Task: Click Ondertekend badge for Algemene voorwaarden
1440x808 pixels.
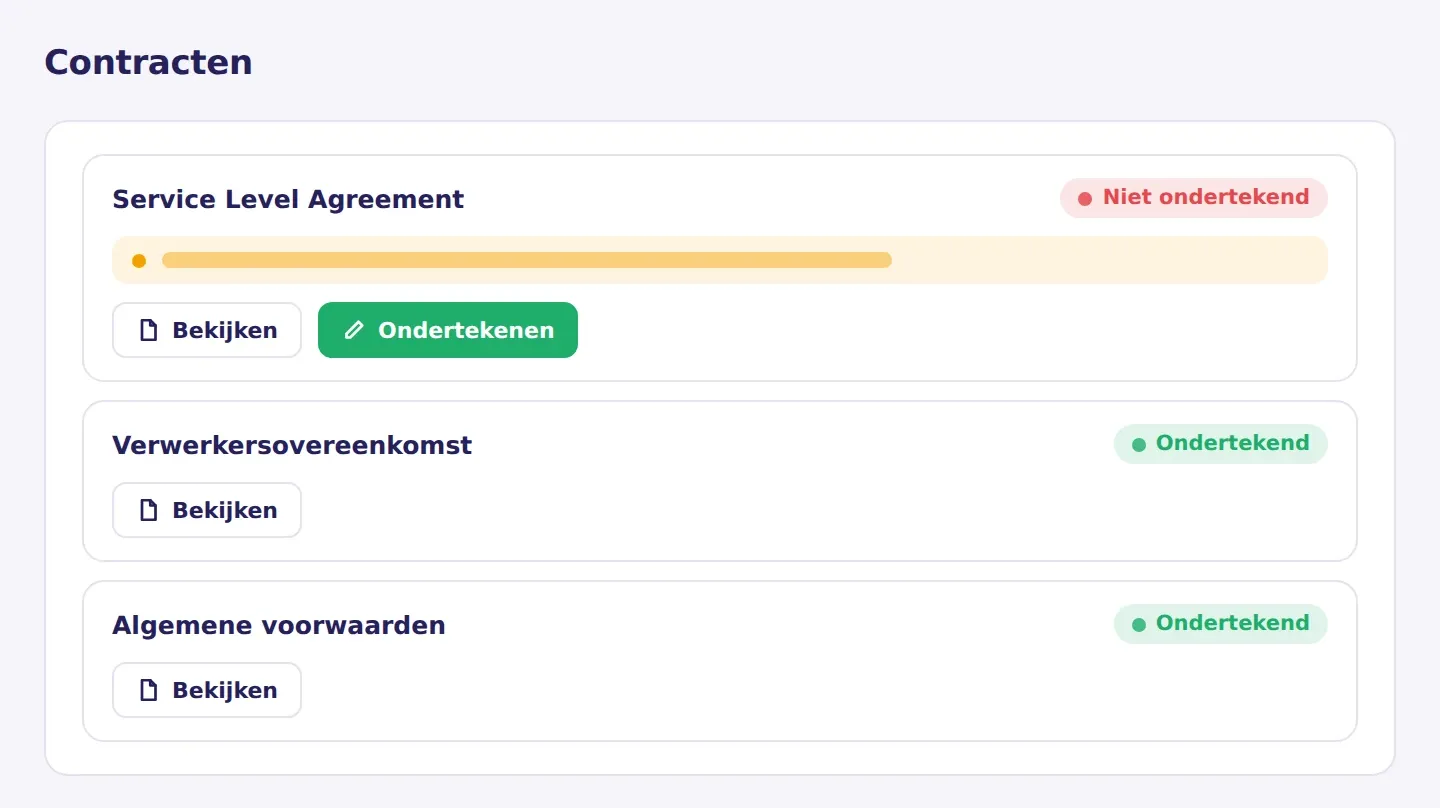Action: (x=1221, y=624)
